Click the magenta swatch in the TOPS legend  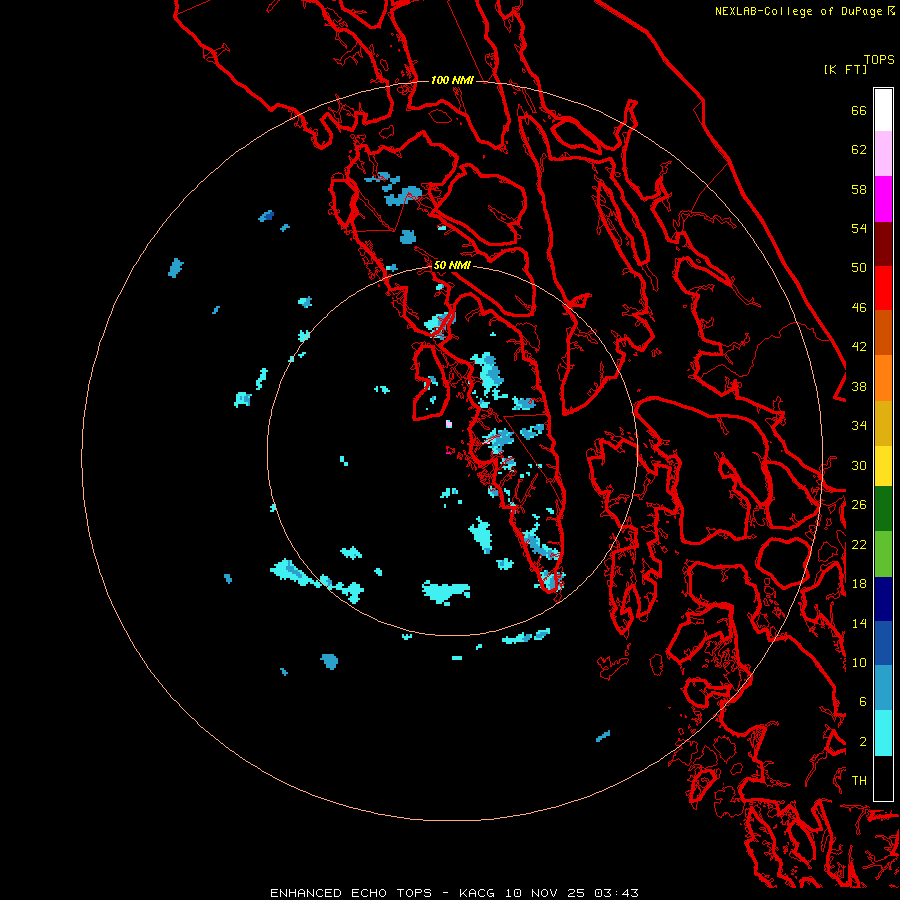[x=883, y=199]
